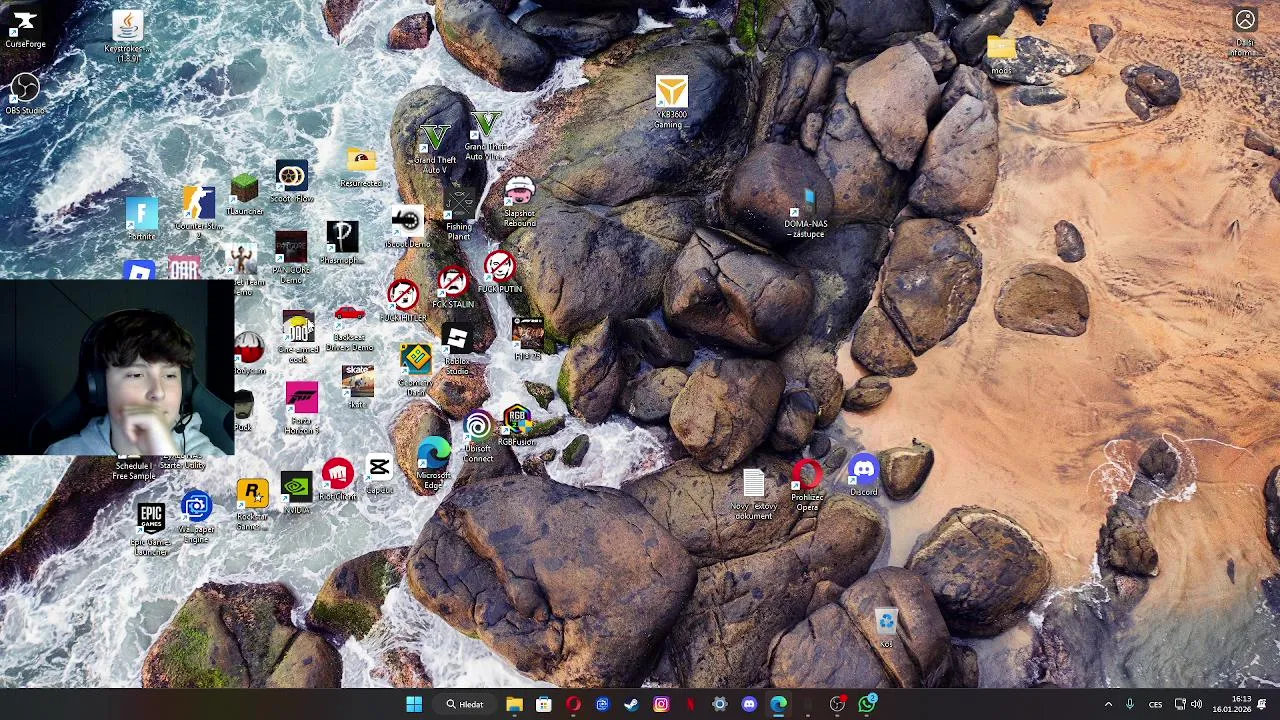This screenshot has width=1280, height=720.
Task: Open OBS Studio from the taskbar
Action: [837, 704]
